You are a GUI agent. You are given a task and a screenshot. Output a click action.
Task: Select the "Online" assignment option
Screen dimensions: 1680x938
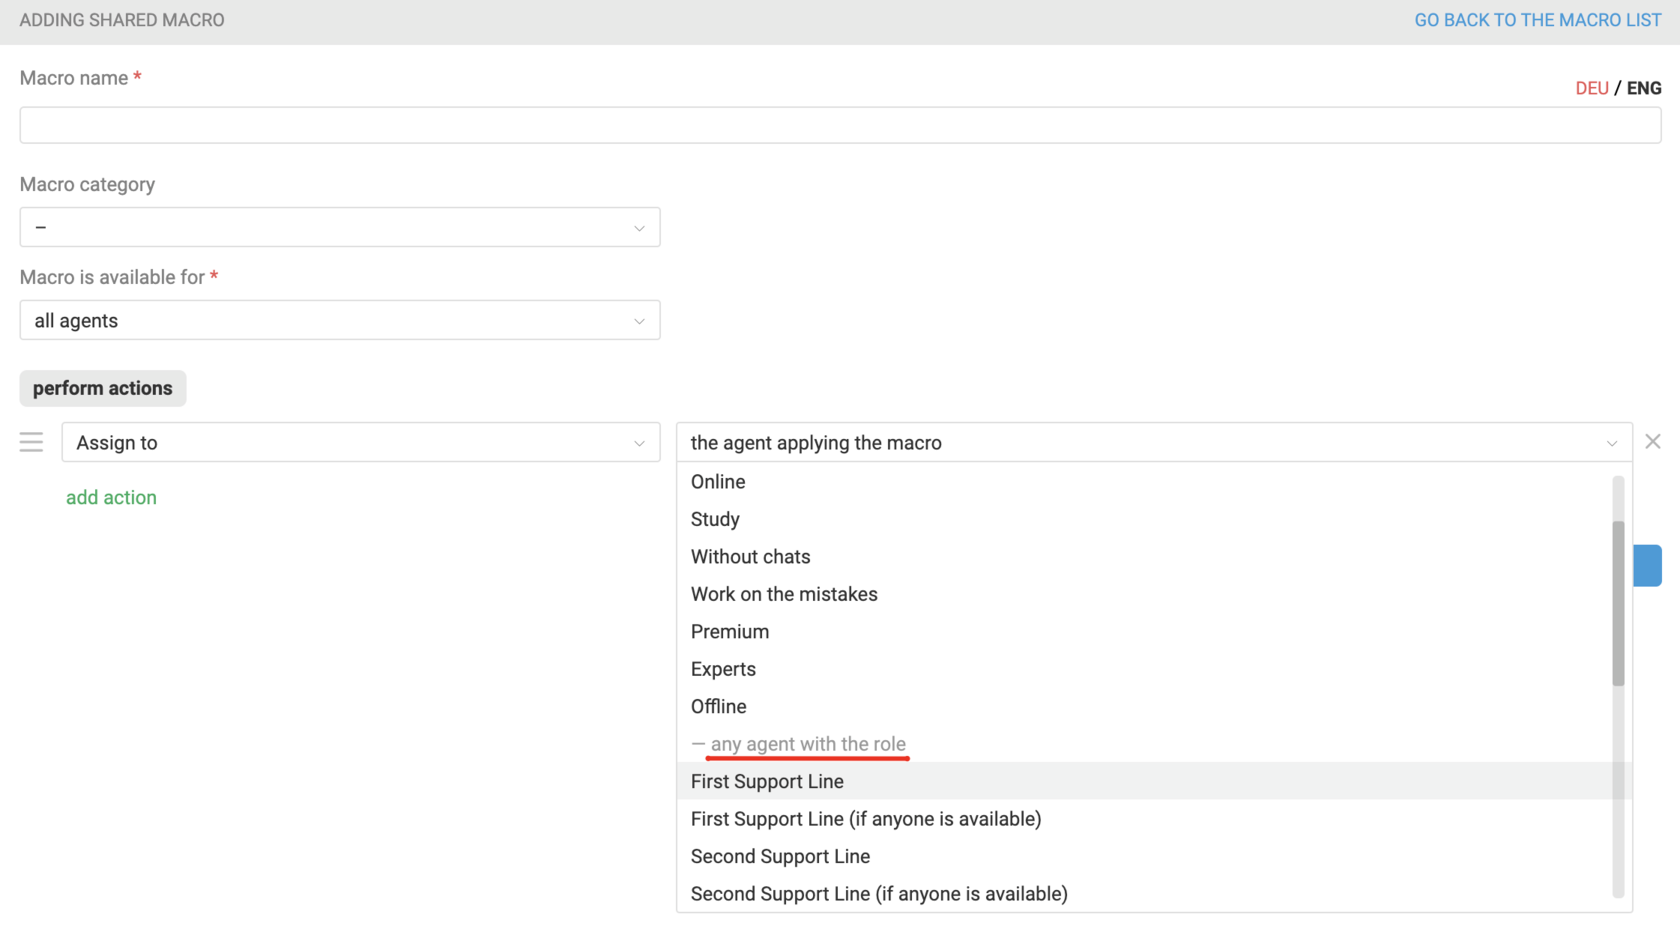tap(717, 481)
